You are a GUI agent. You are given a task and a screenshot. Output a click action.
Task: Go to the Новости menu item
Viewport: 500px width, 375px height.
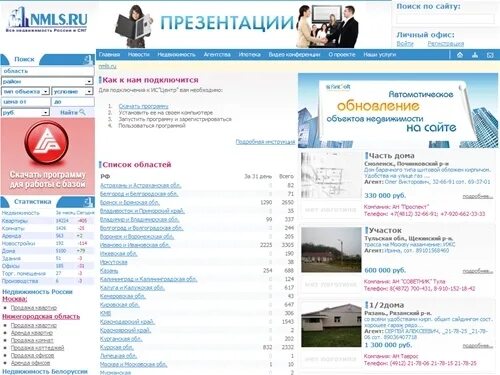click(139, 54)
